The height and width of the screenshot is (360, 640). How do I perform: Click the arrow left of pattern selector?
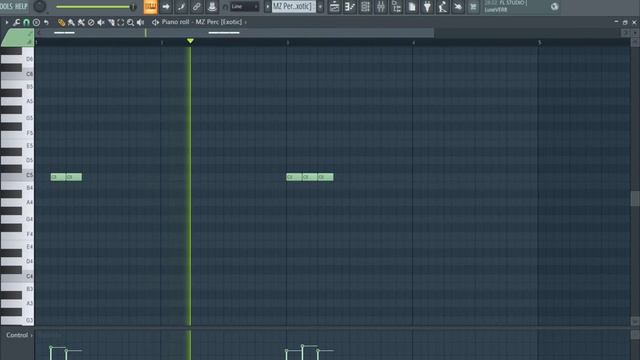(267, 7)
